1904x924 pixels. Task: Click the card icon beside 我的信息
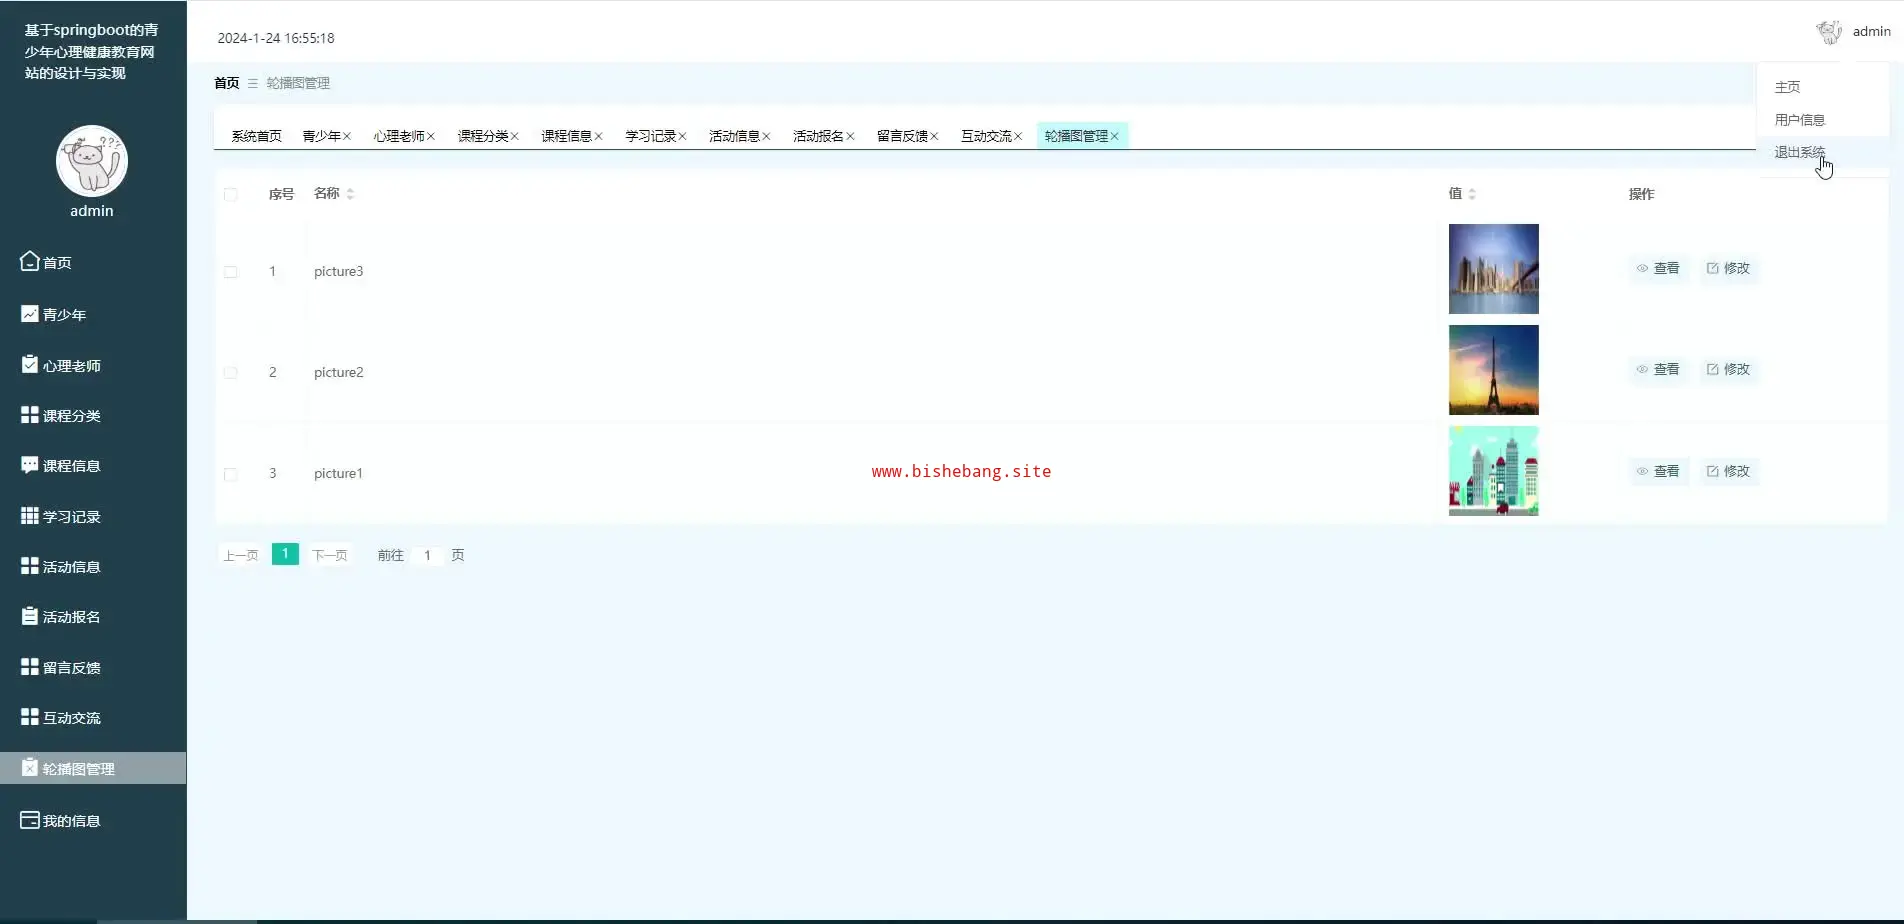30,820
